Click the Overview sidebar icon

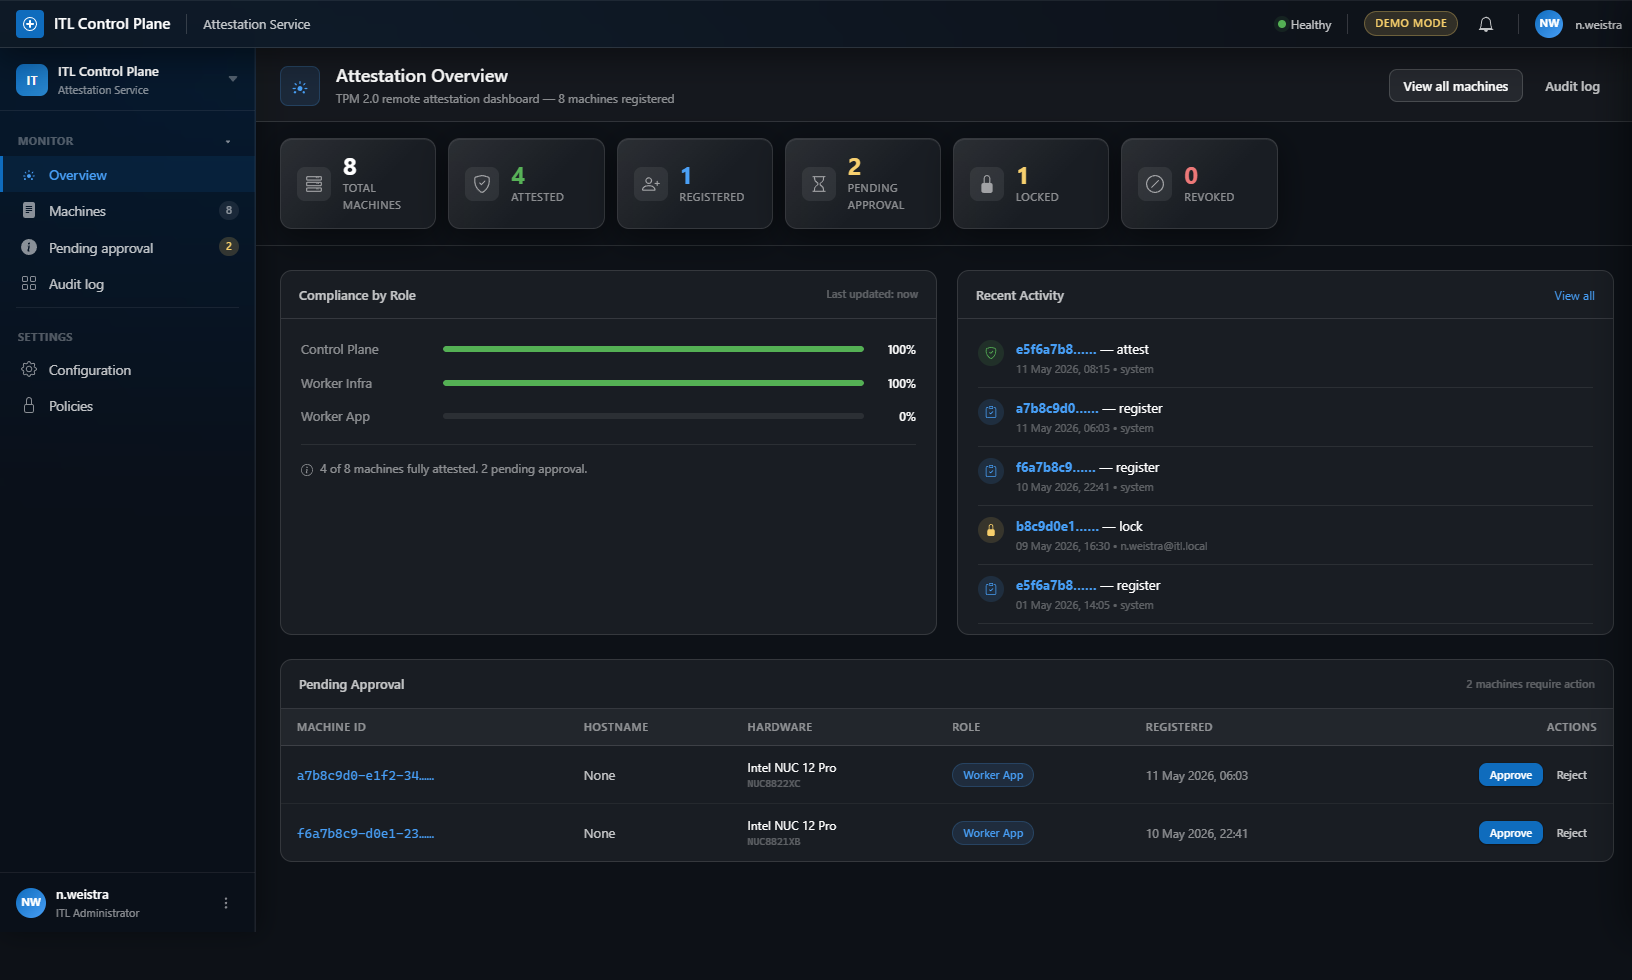point(29,175)
